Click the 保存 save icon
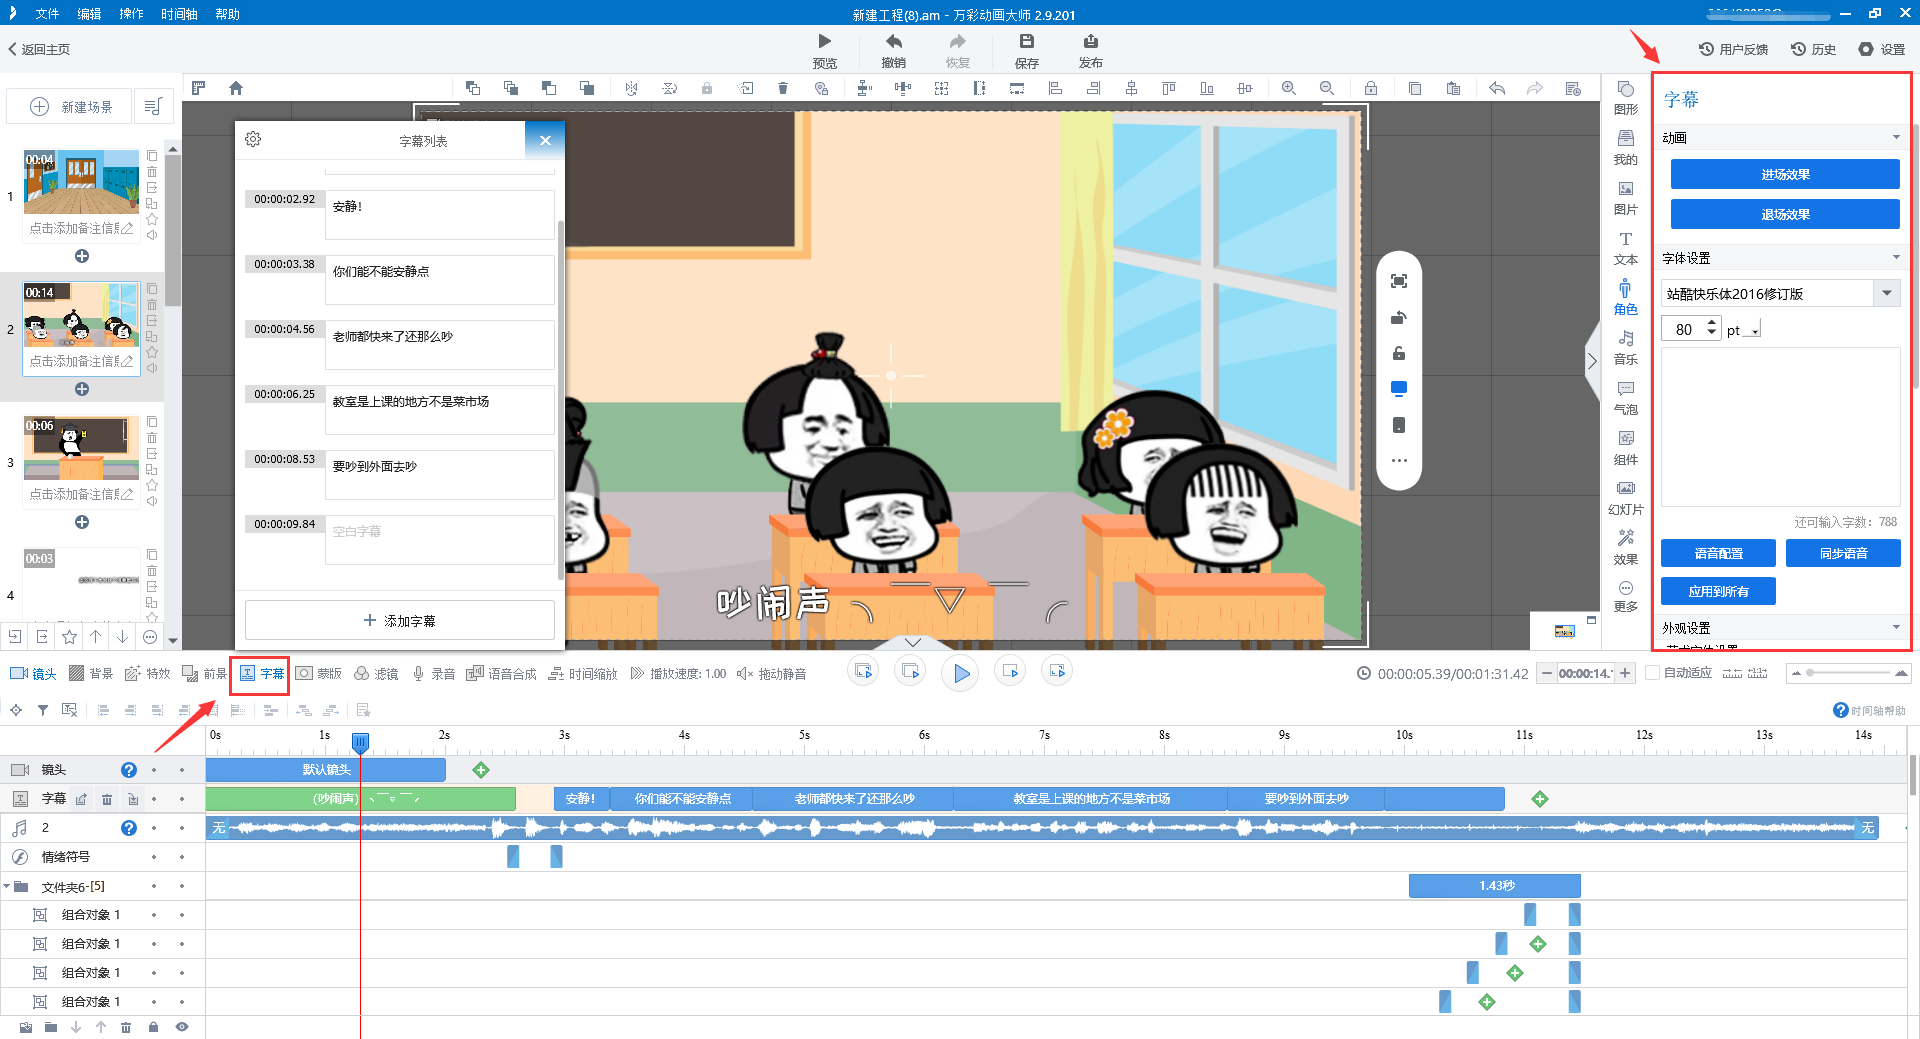1920x1039 pixels. point(1026,41)
